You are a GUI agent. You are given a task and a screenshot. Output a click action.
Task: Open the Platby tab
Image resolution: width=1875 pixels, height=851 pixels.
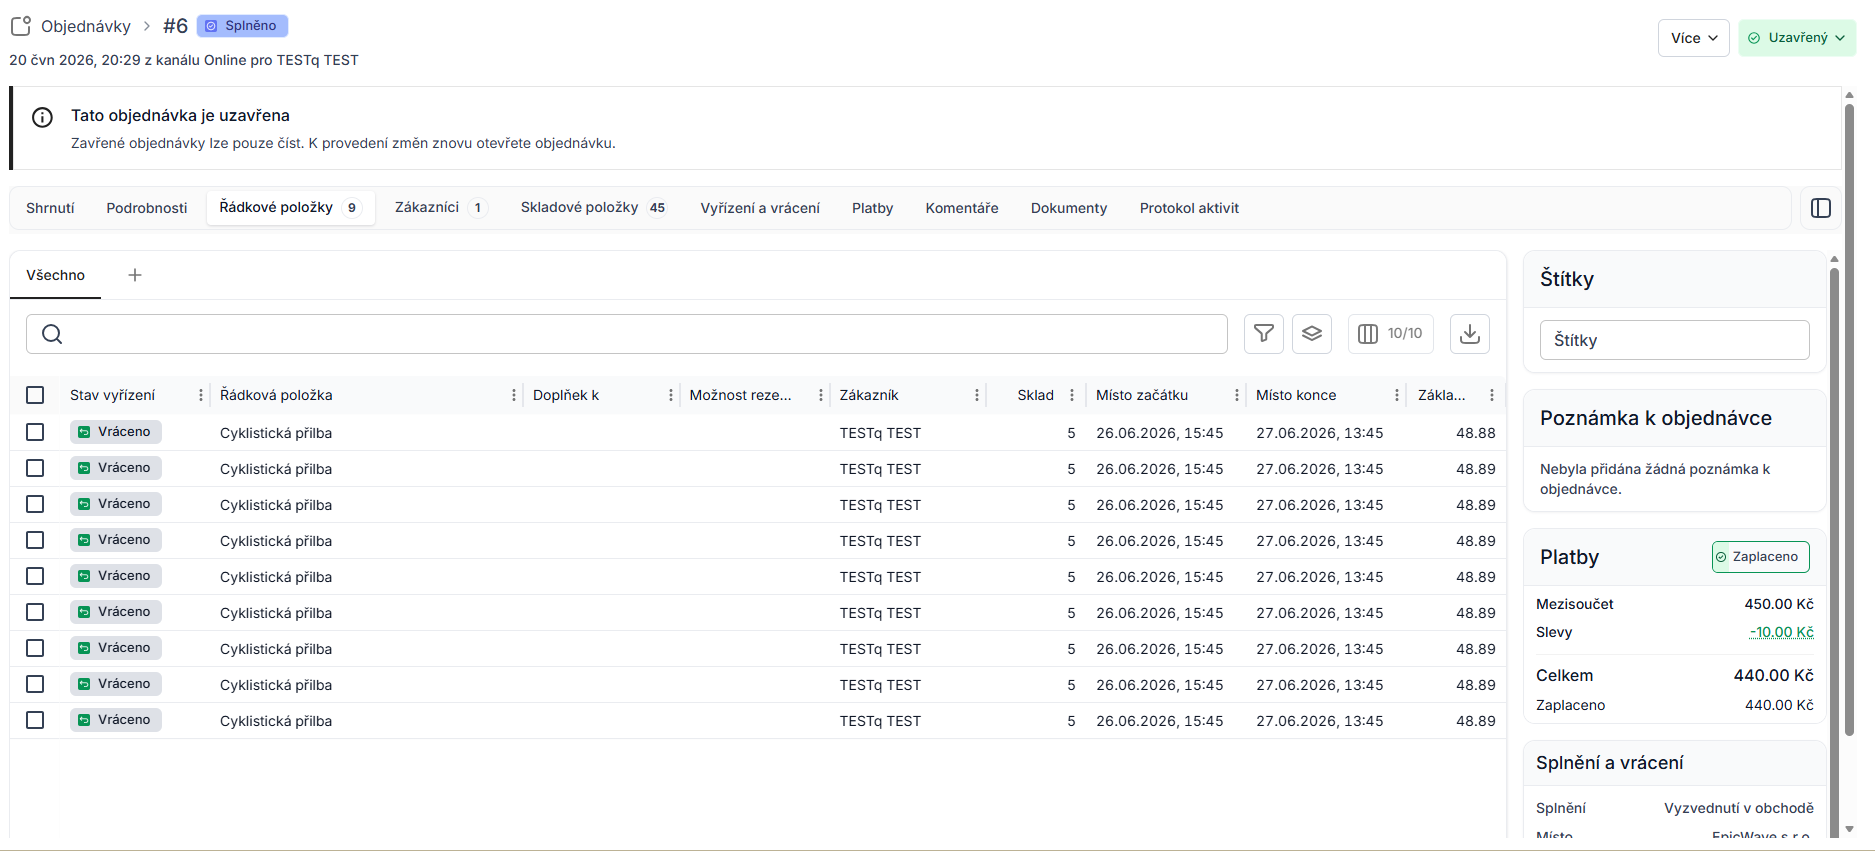point(872,208)
